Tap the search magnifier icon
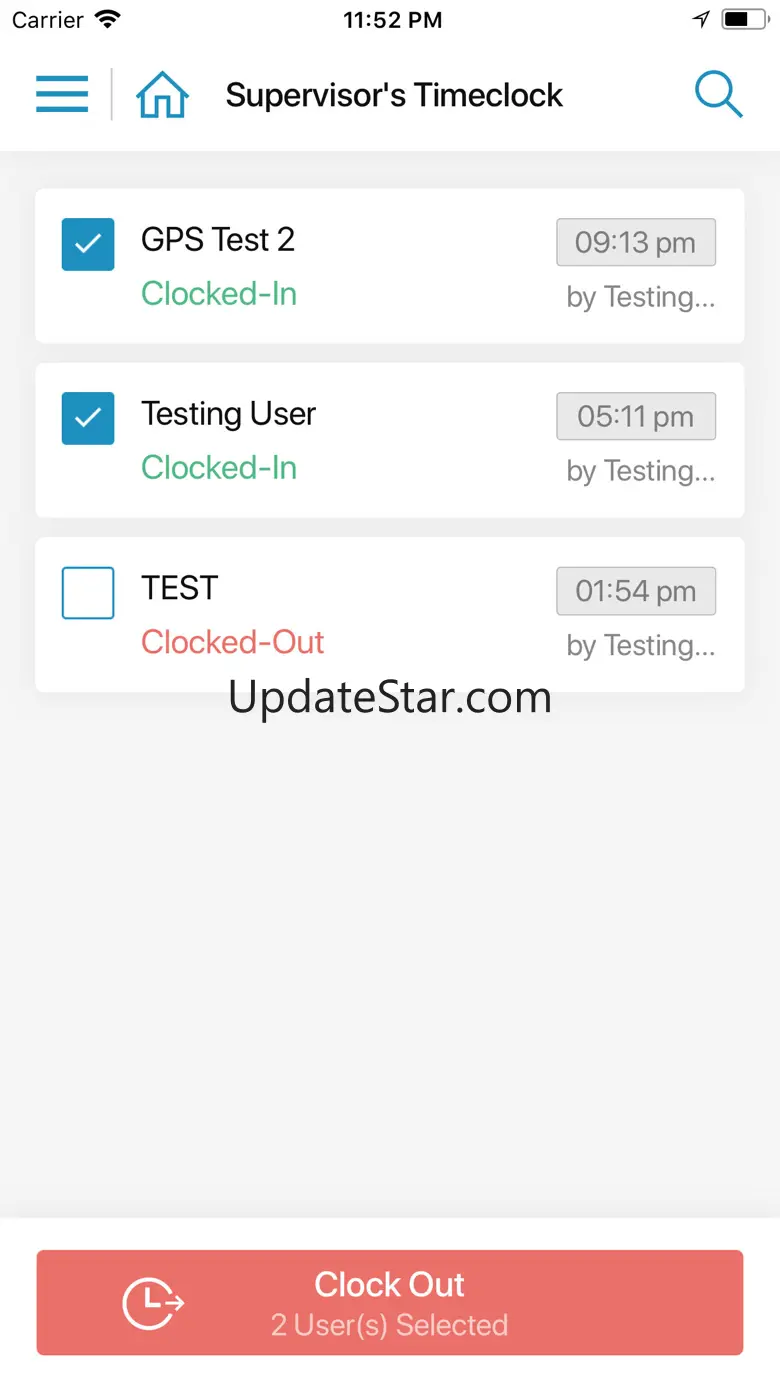Viewport: 780px width, 1387px height. tap(718, 96)
